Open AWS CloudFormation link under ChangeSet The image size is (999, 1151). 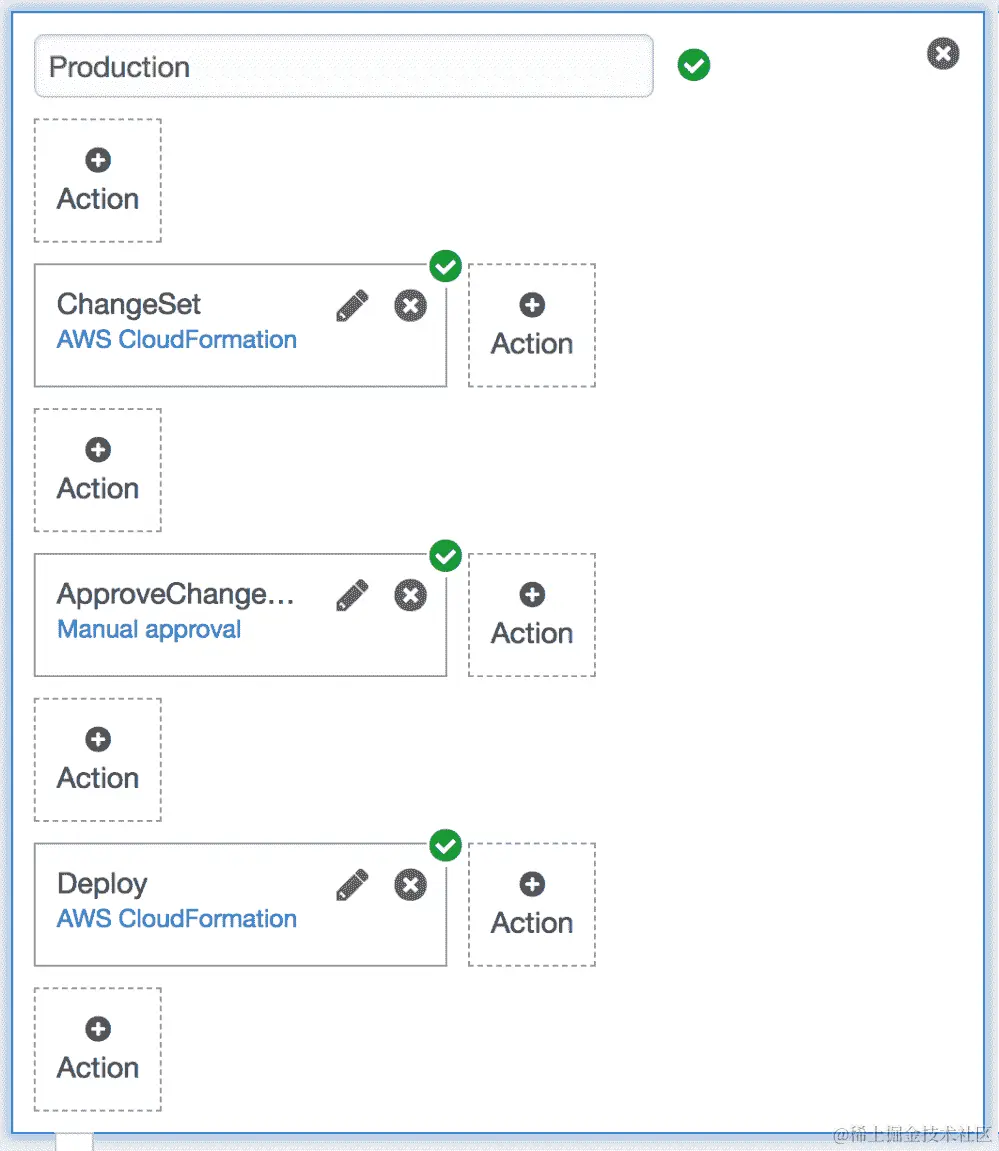pyautogui.click(x=177, y=340)
